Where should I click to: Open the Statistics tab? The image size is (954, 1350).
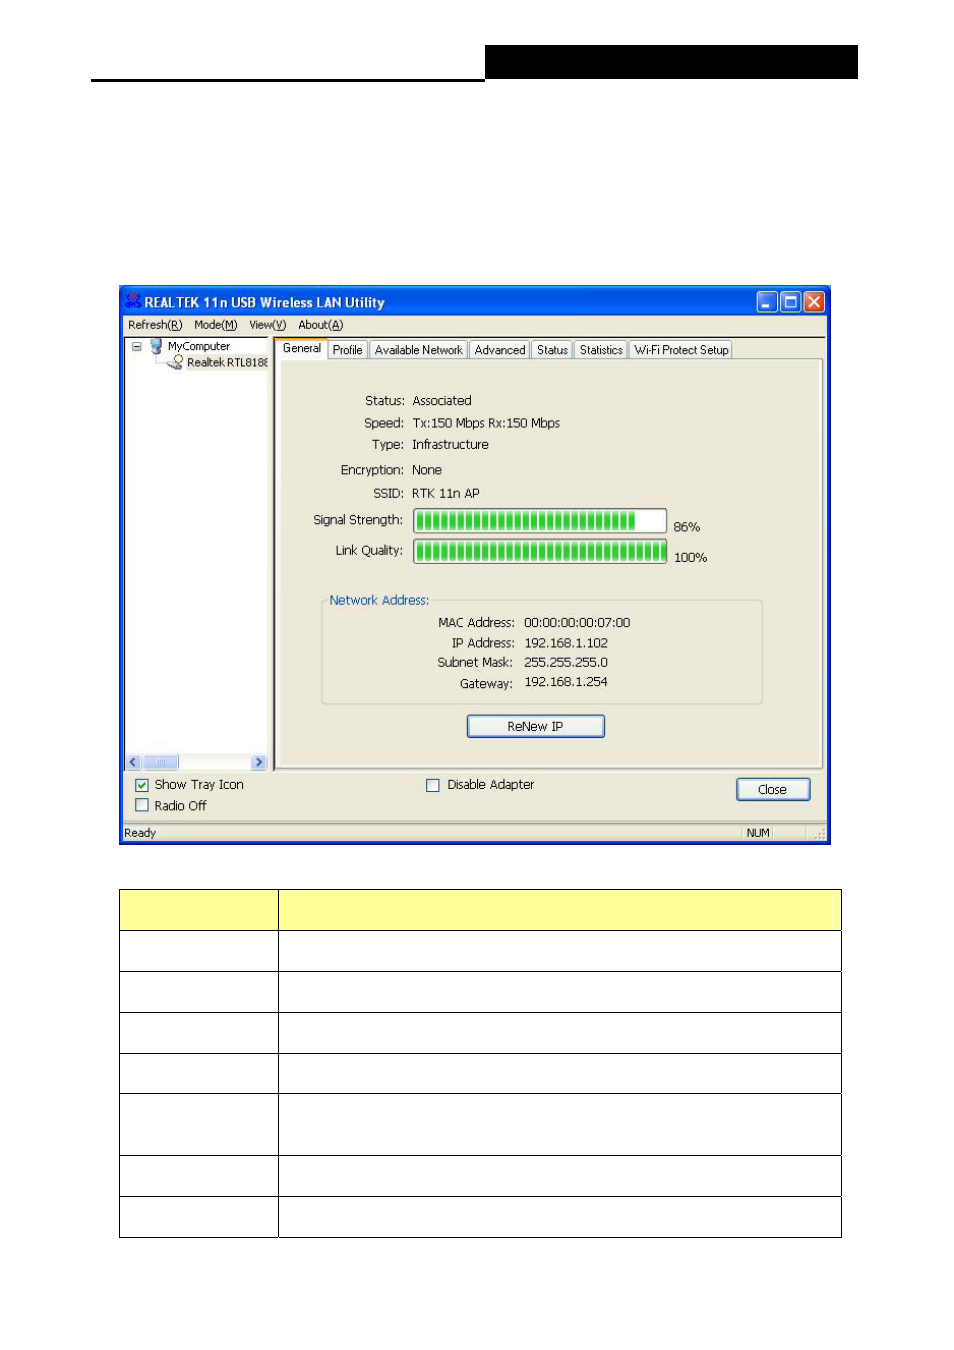point(601,350)
